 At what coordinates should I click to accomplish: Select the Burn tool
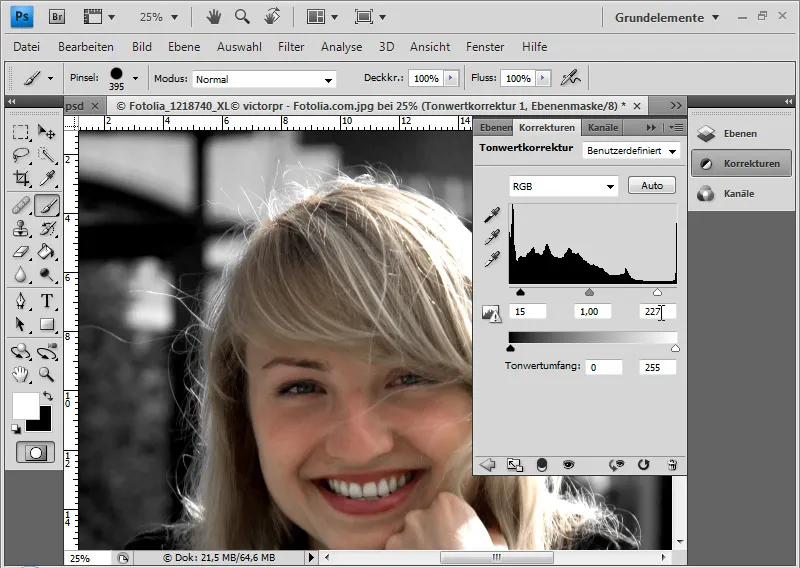click(47, 275)
